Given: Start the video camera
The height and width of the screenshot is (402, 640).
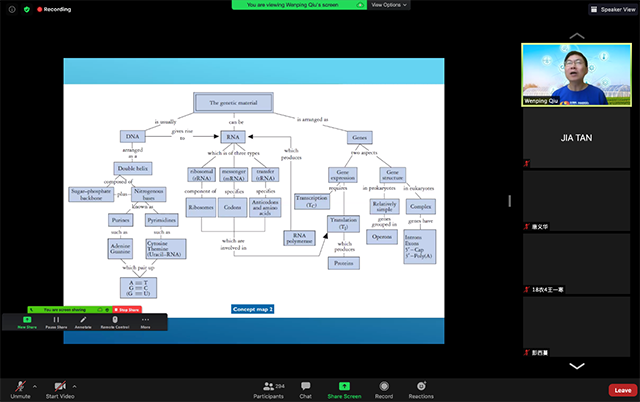Looking at the screenshot, I should tap(60, 386).
